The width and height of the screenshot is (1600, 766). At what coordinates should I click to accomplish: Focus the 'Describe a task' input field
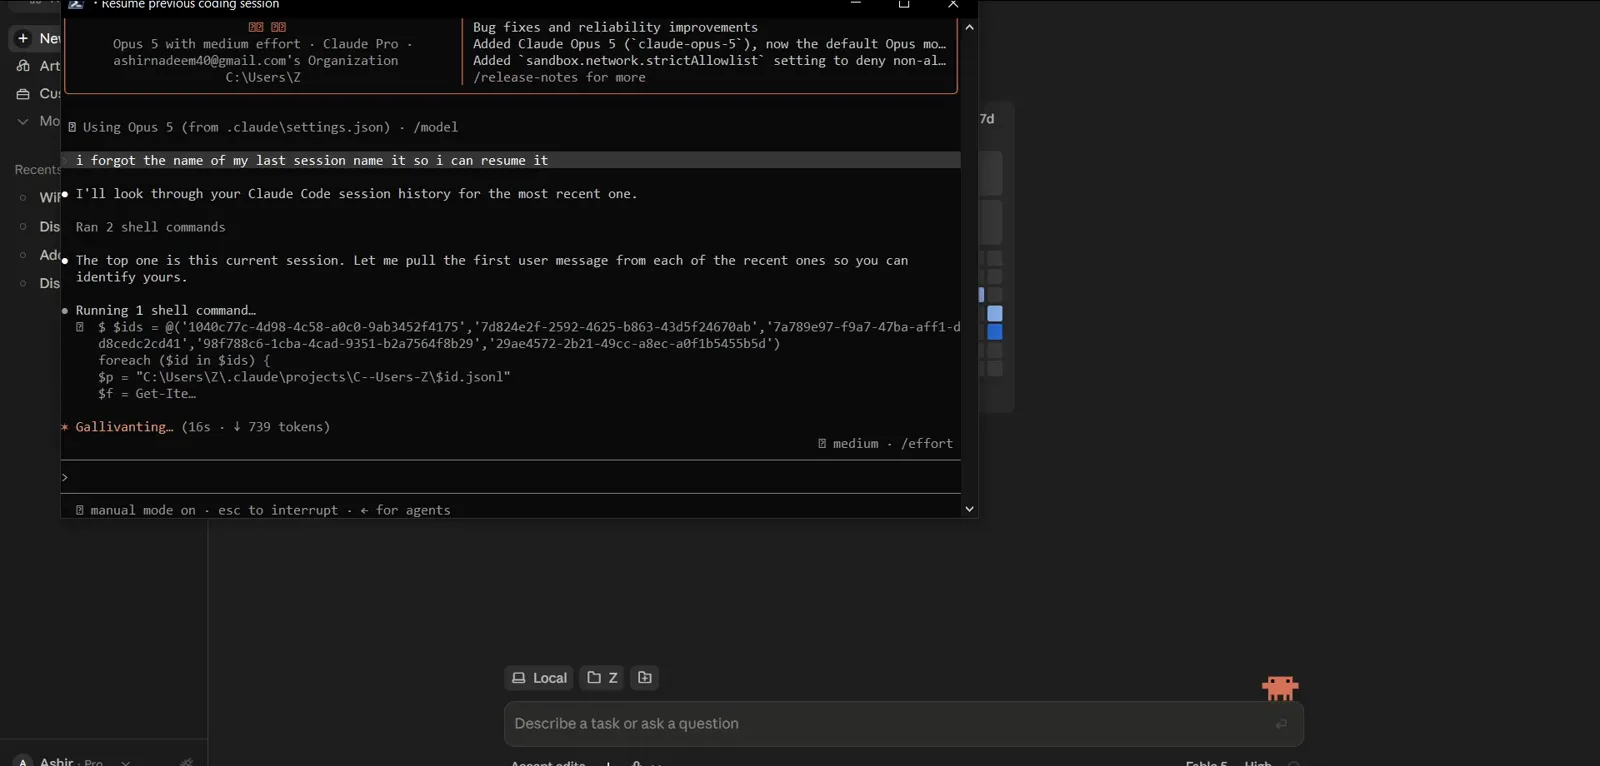[904, 724]
